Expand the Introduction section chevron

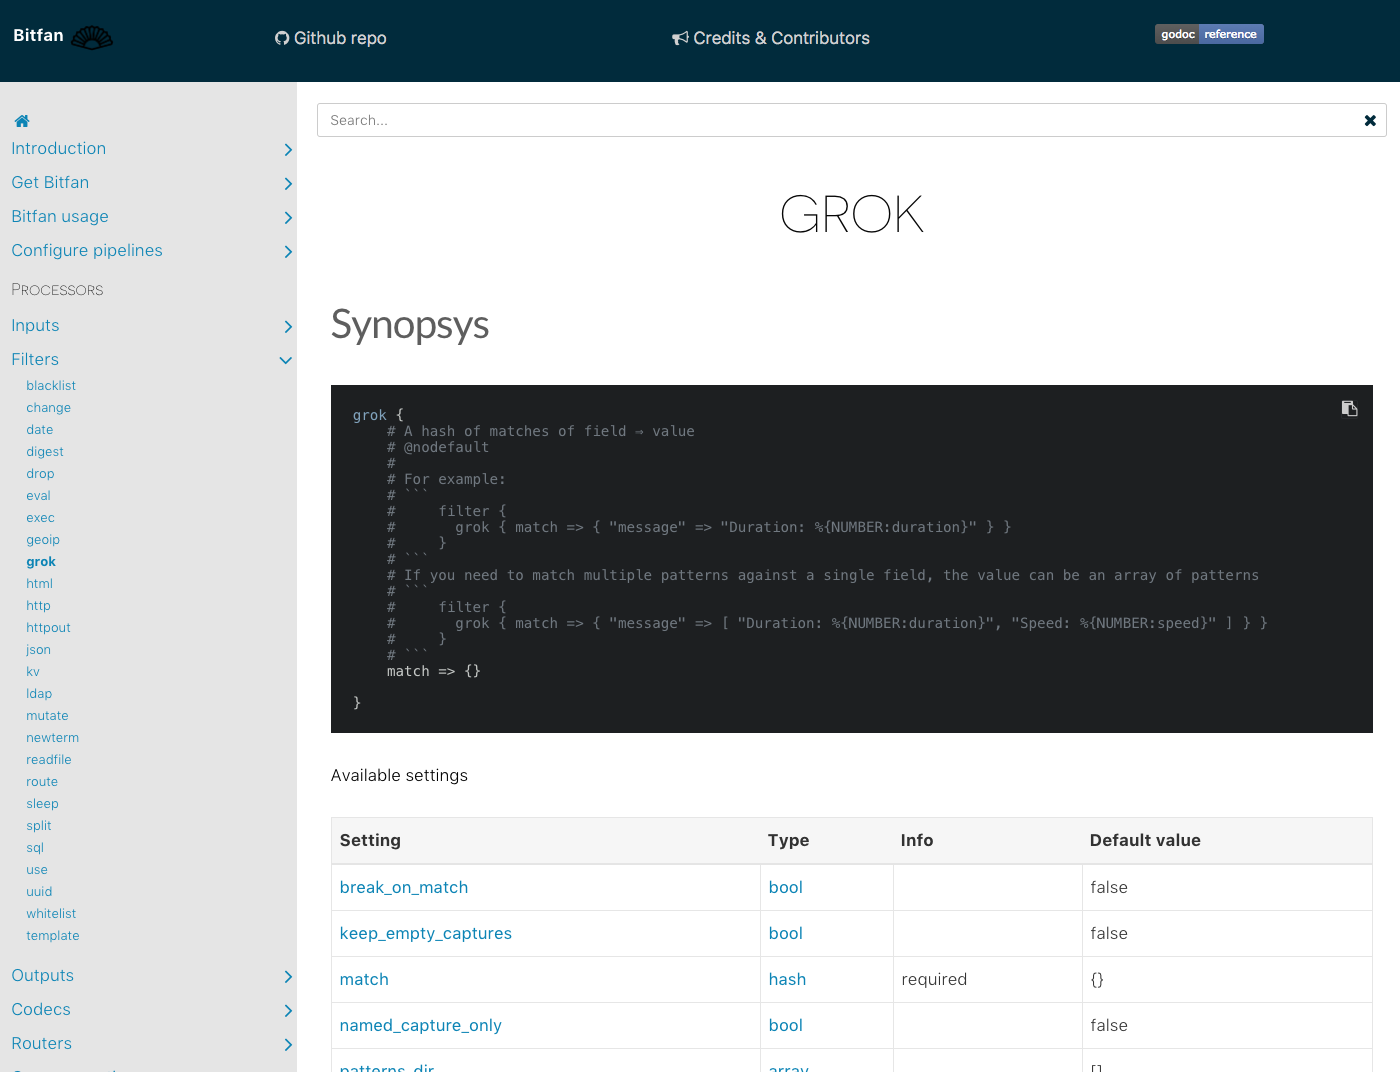tap(288, 150)
